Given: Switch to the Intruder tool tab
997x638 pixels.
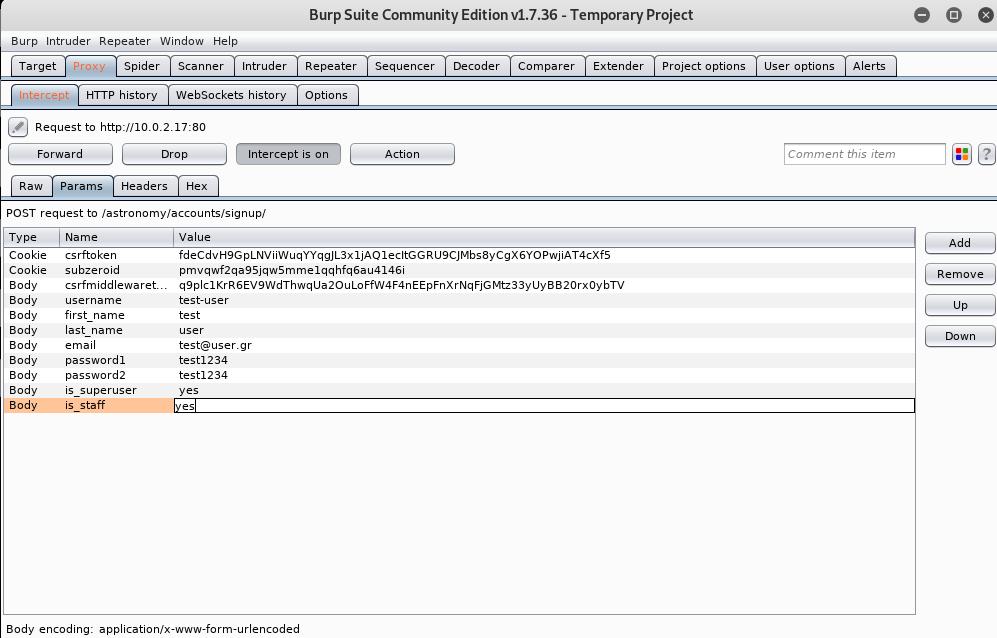Looking at the screenshot, I should tap(264, 66).
